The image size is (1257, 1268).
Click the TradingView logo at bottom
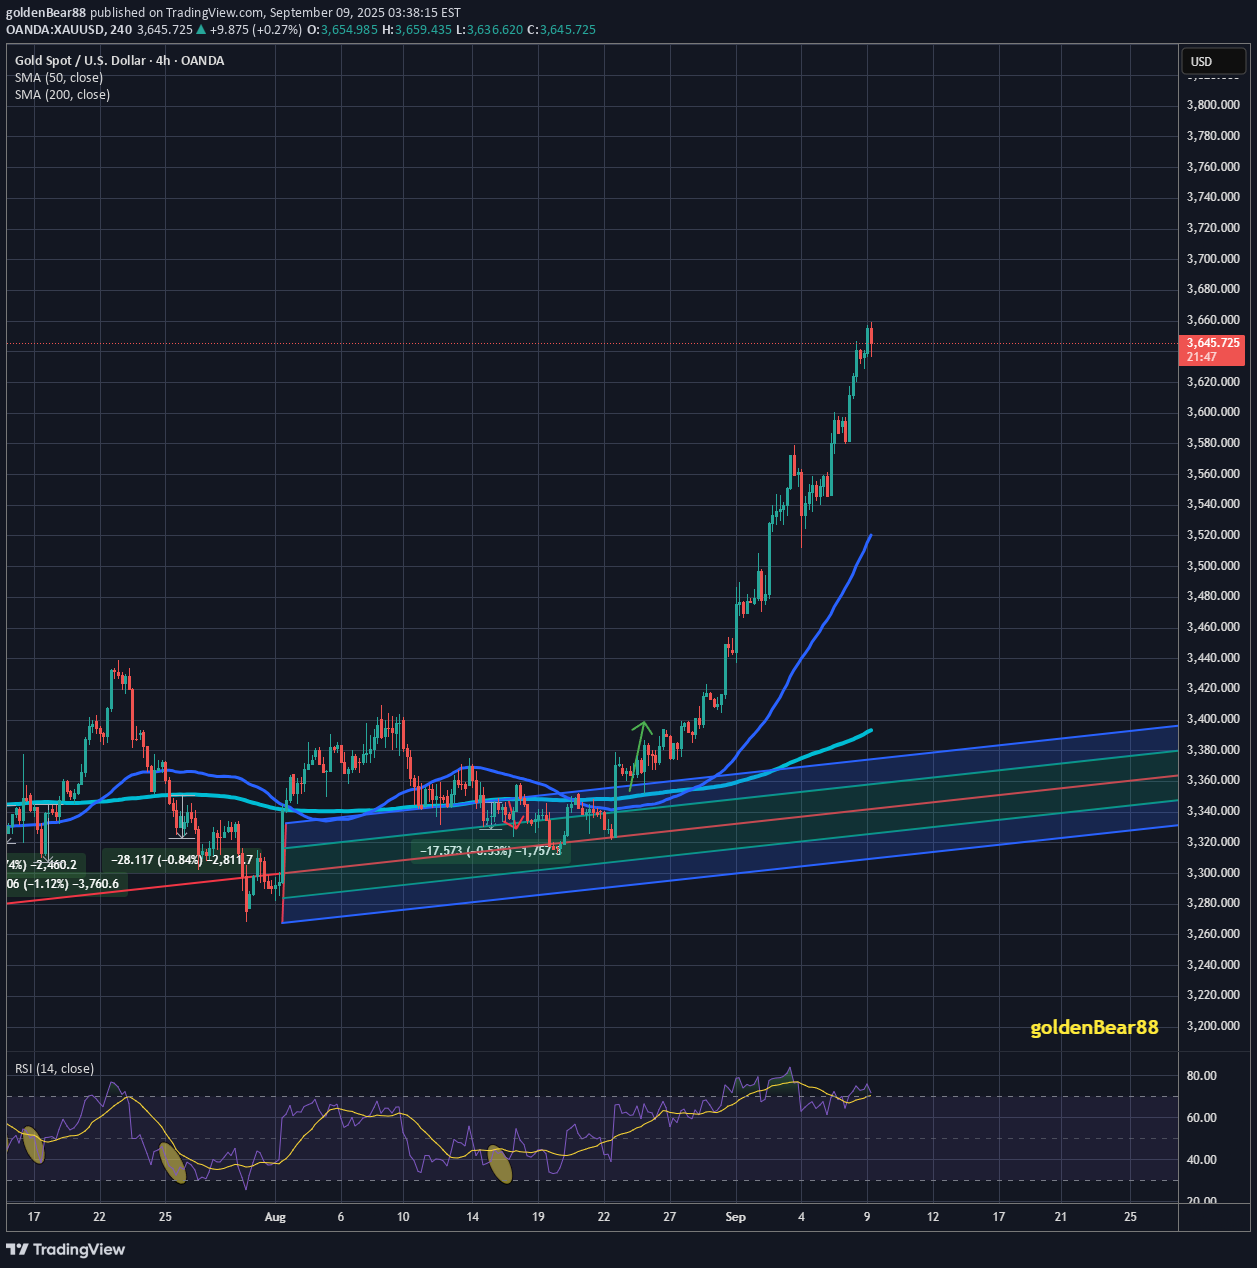pos(66,1249)
